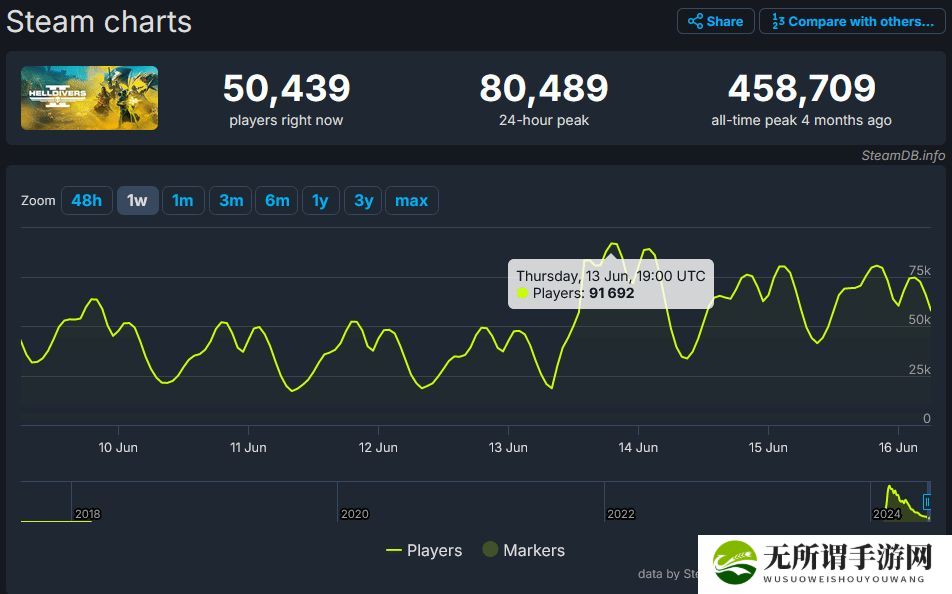Choose the 3y zoom option
952x594 pixels.
click(363, 200)
